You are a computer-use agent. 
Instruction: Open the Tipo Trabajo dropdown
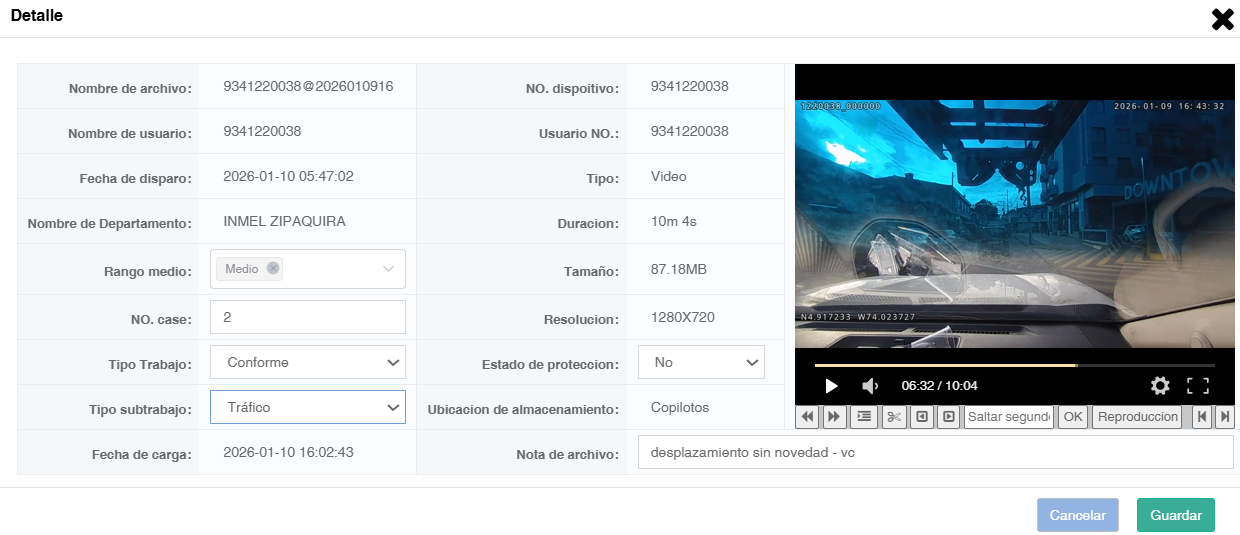pos(308,363)
